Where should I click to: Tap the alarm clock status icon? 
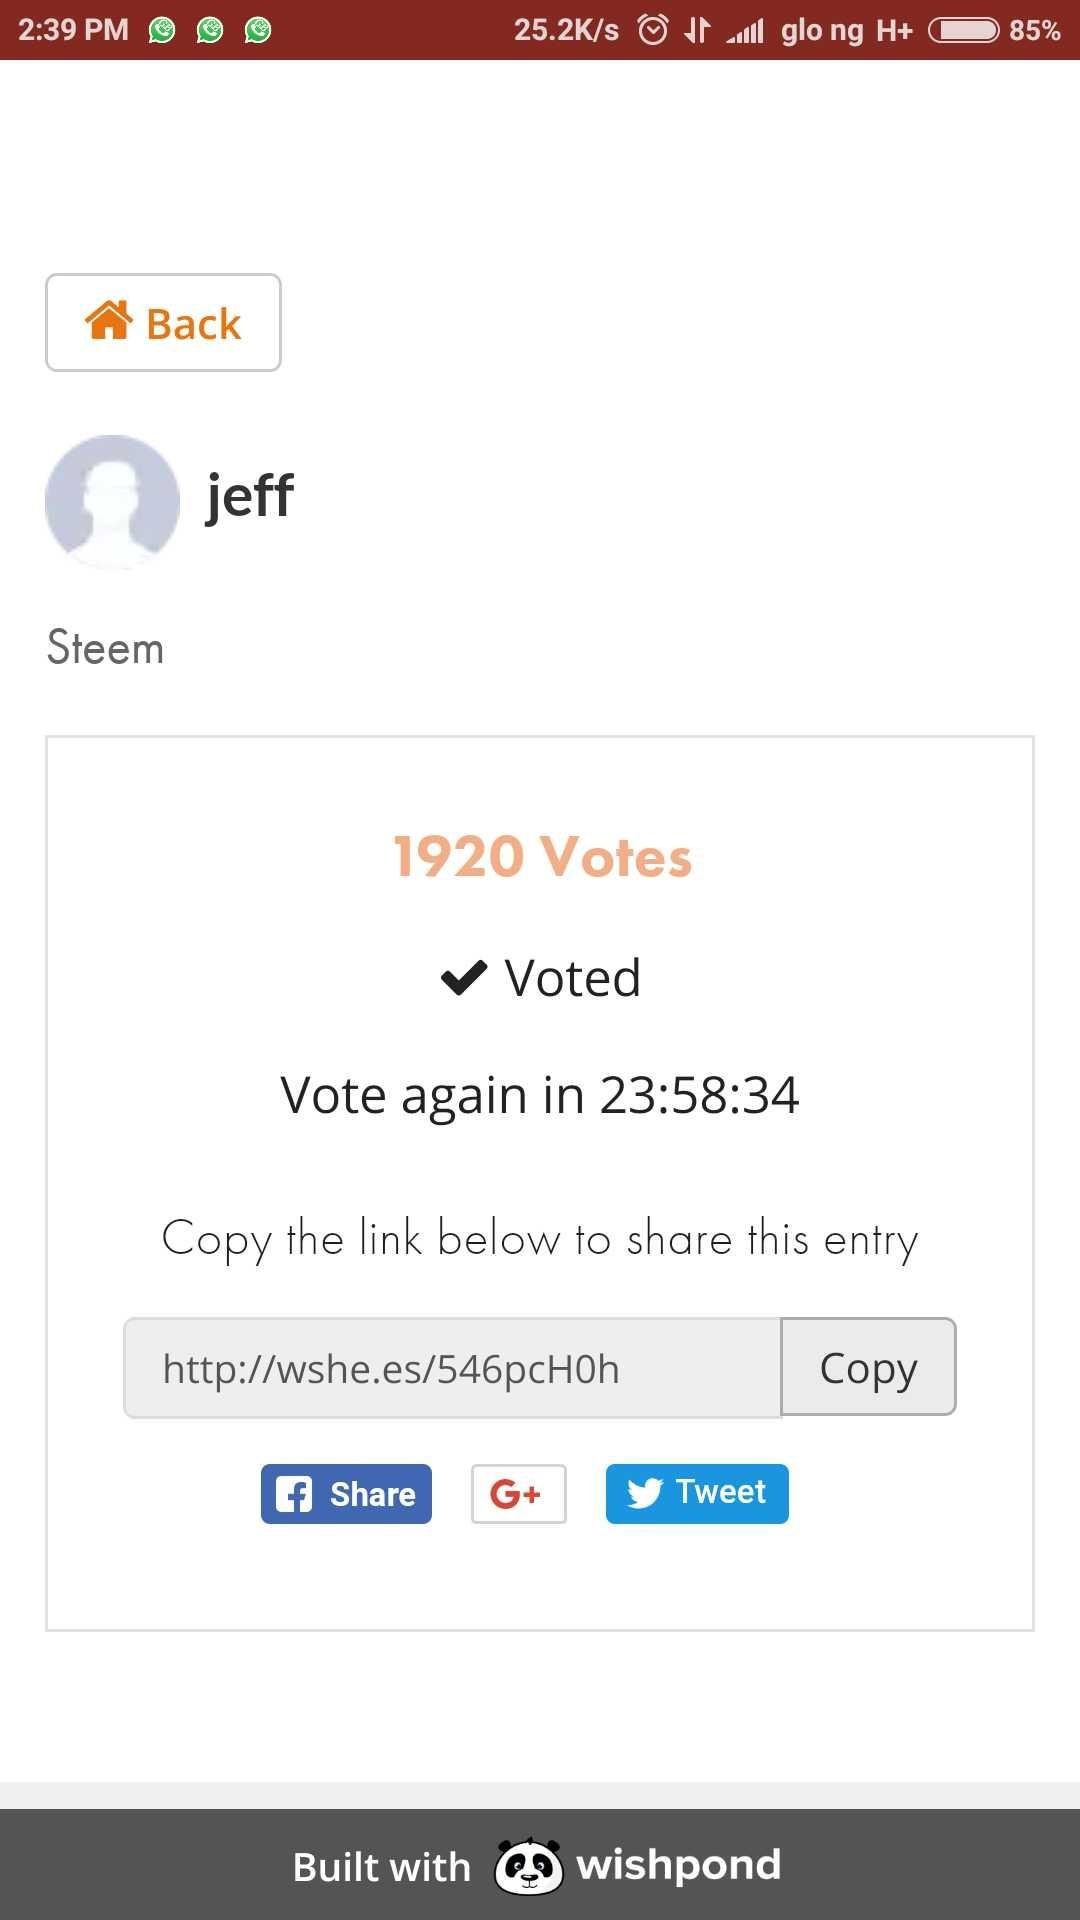pos(652,30)
